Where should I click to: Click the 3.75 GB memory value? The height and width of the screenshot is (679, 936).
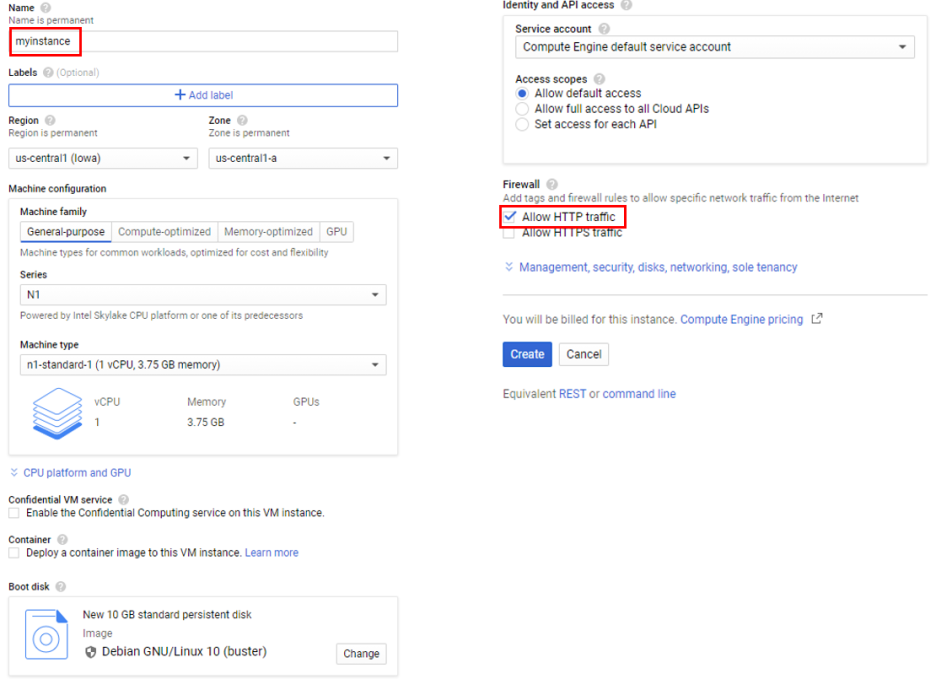click(205, 422)
